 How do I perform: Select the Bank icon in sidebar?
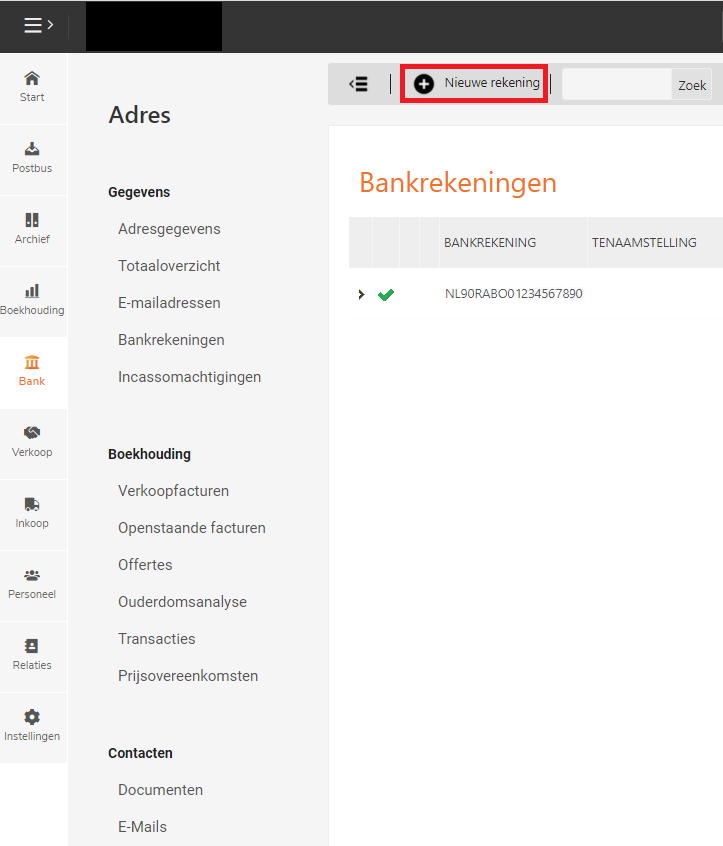[x=32, y=363]
